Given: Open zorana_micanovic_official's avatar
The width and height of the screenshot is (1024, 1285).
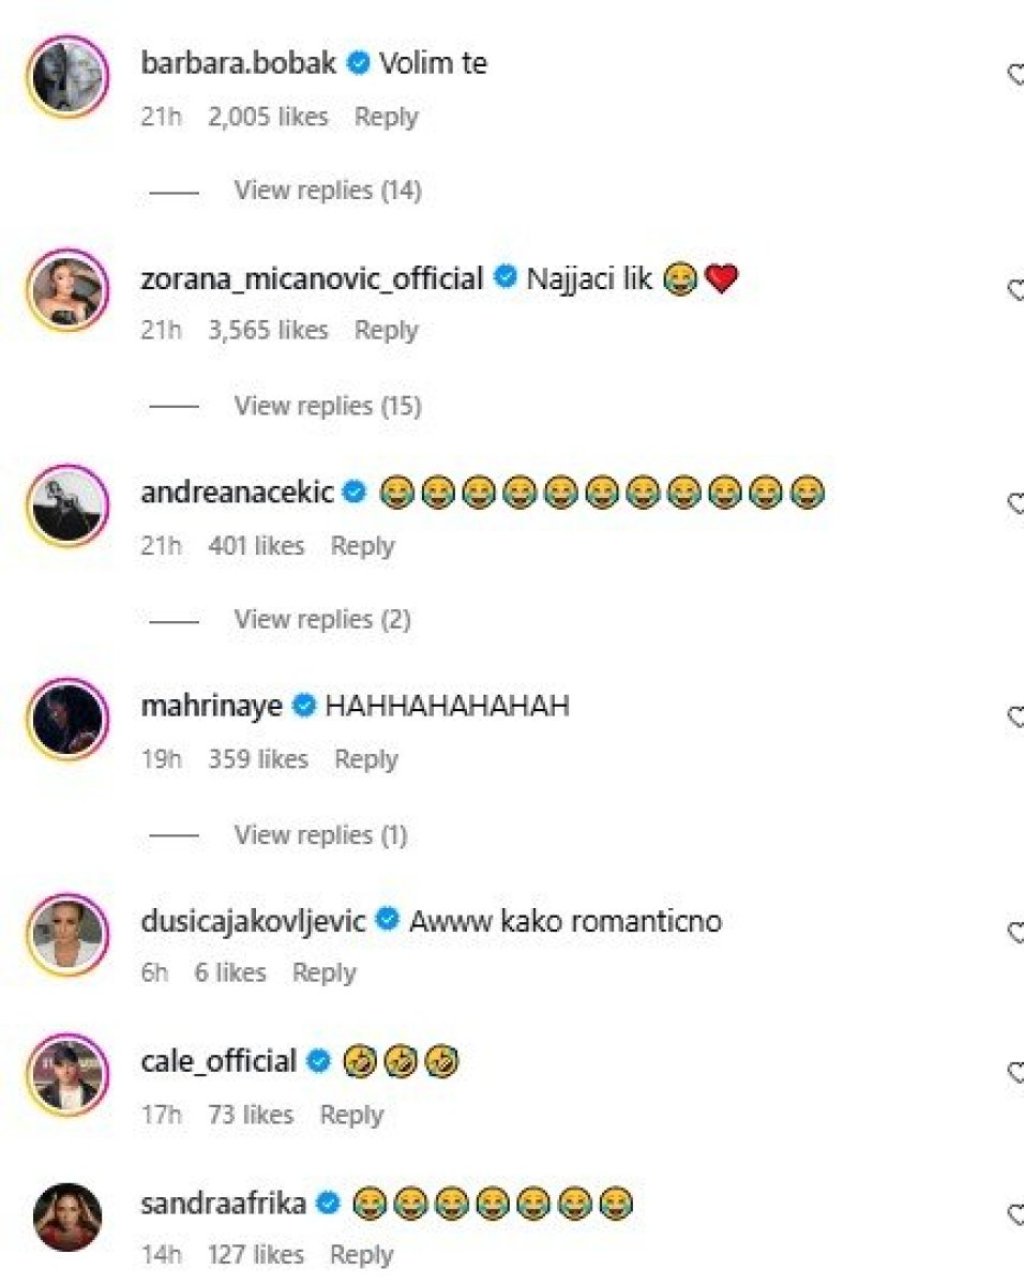Looking at the screenshot, I should tap(67, 290).
